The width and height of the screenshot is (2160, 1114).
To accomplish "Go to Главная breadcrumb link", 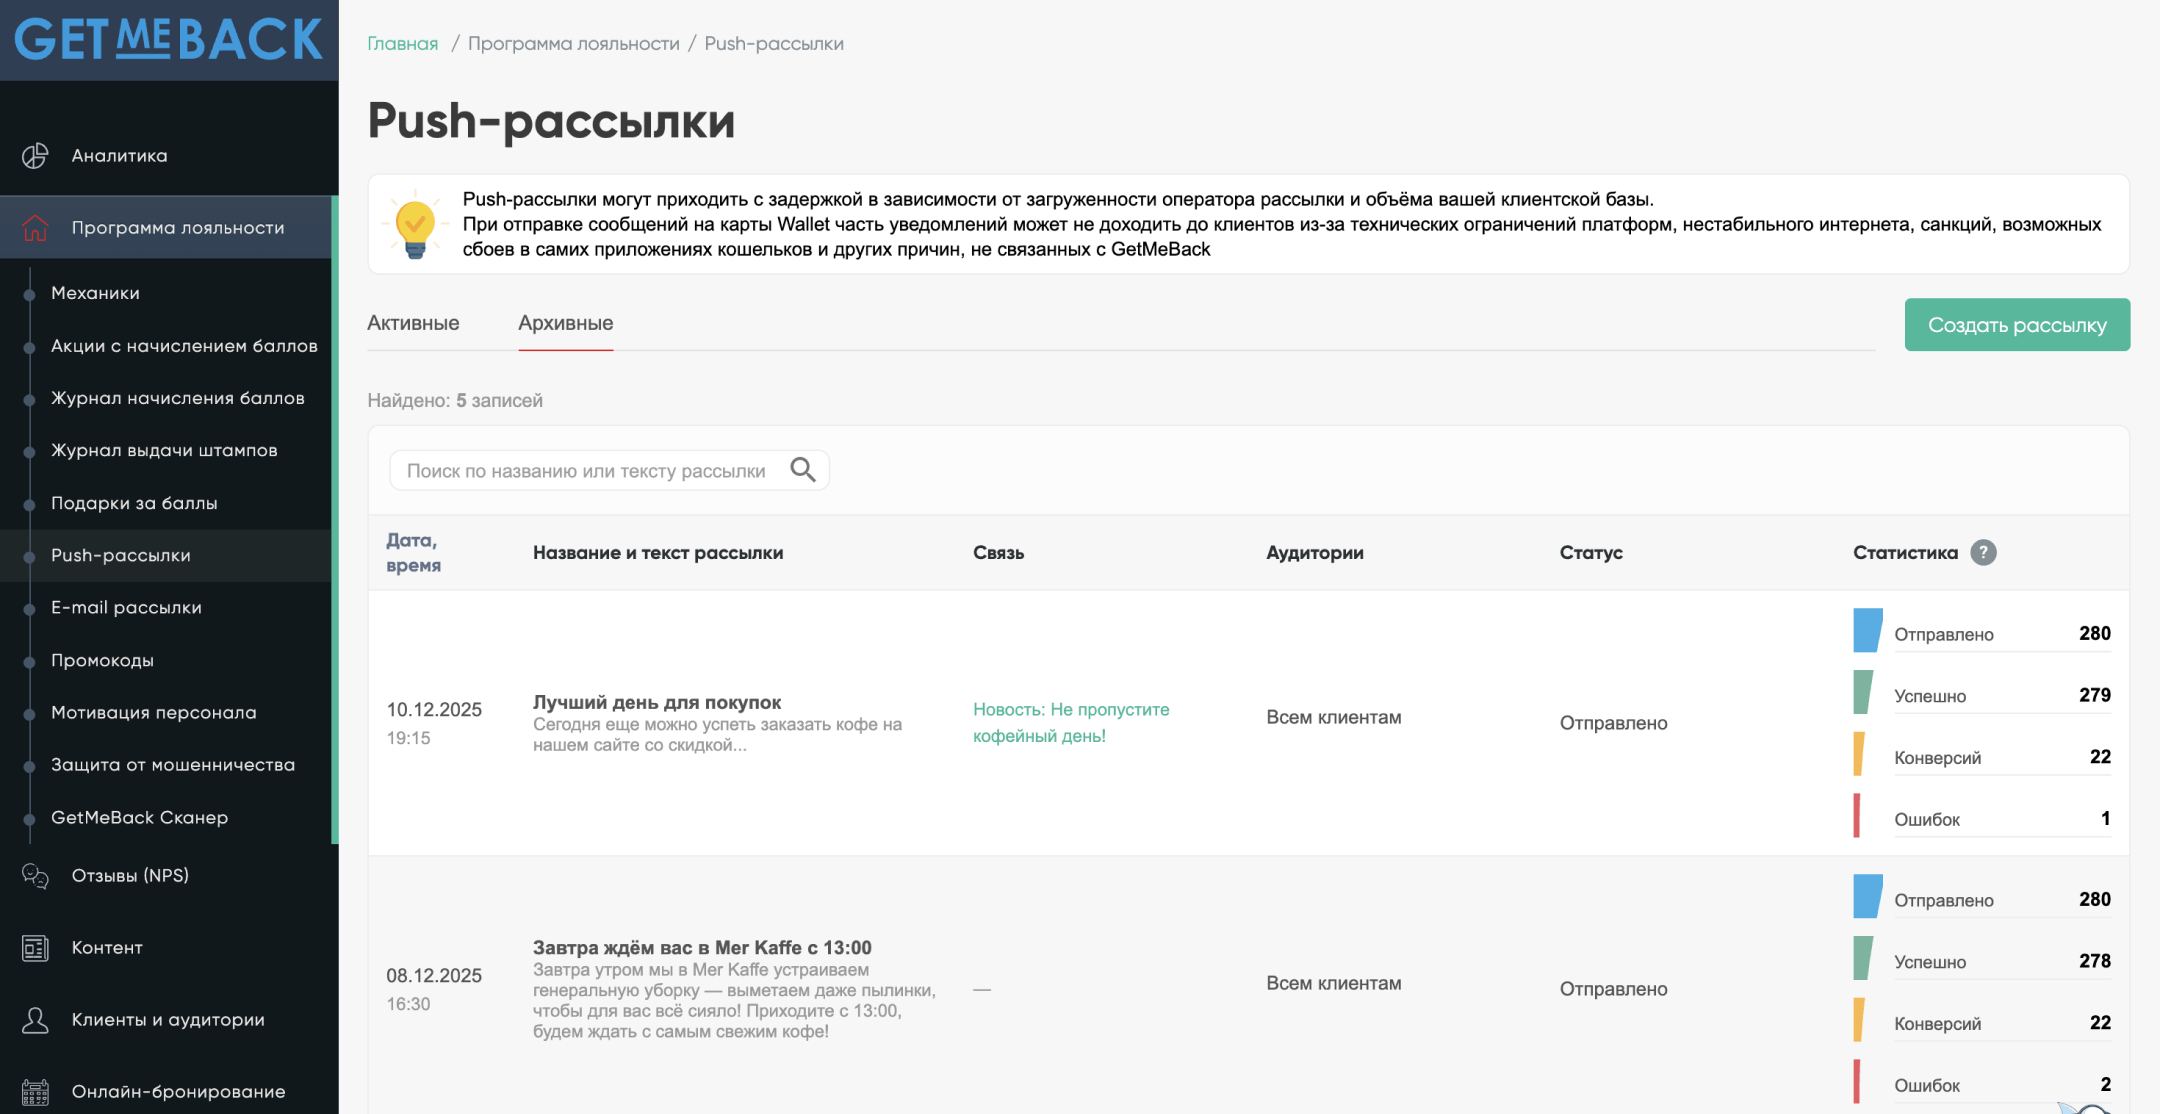I will [402, 44].
